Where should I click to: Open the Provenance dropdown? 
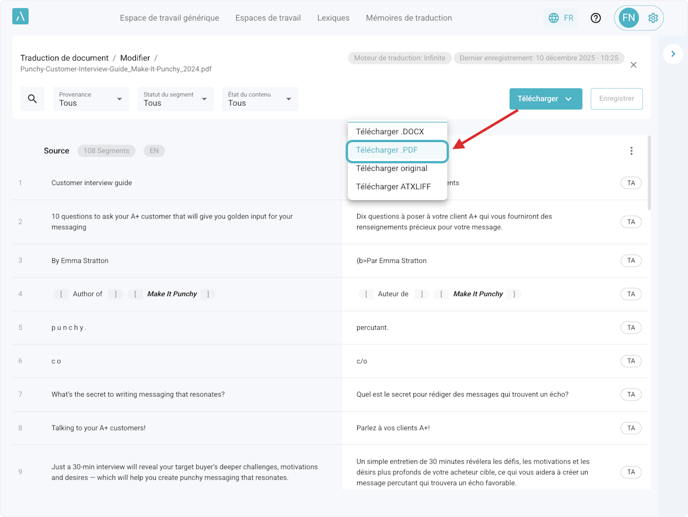coord(90,99)
